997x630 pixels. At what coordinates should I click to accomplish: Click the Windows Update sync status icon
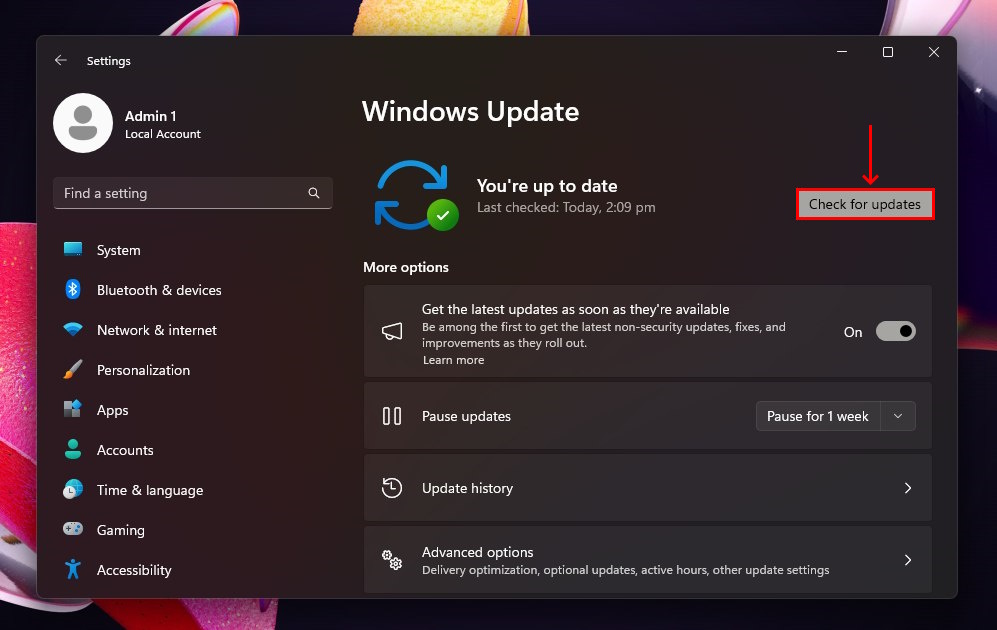tap(416, 195)
